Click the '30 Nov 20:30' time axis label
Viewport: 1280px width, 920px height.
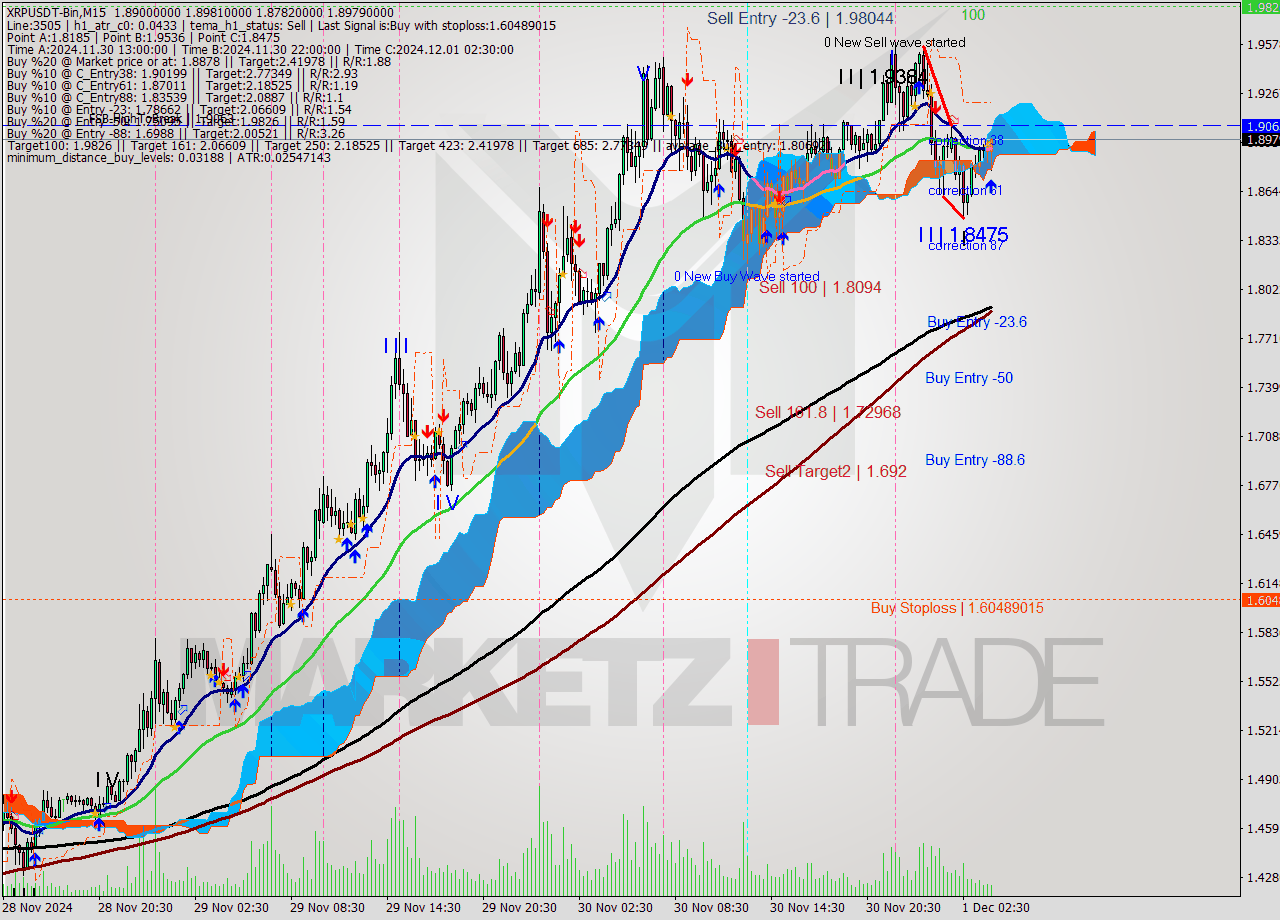pos(904,908)
